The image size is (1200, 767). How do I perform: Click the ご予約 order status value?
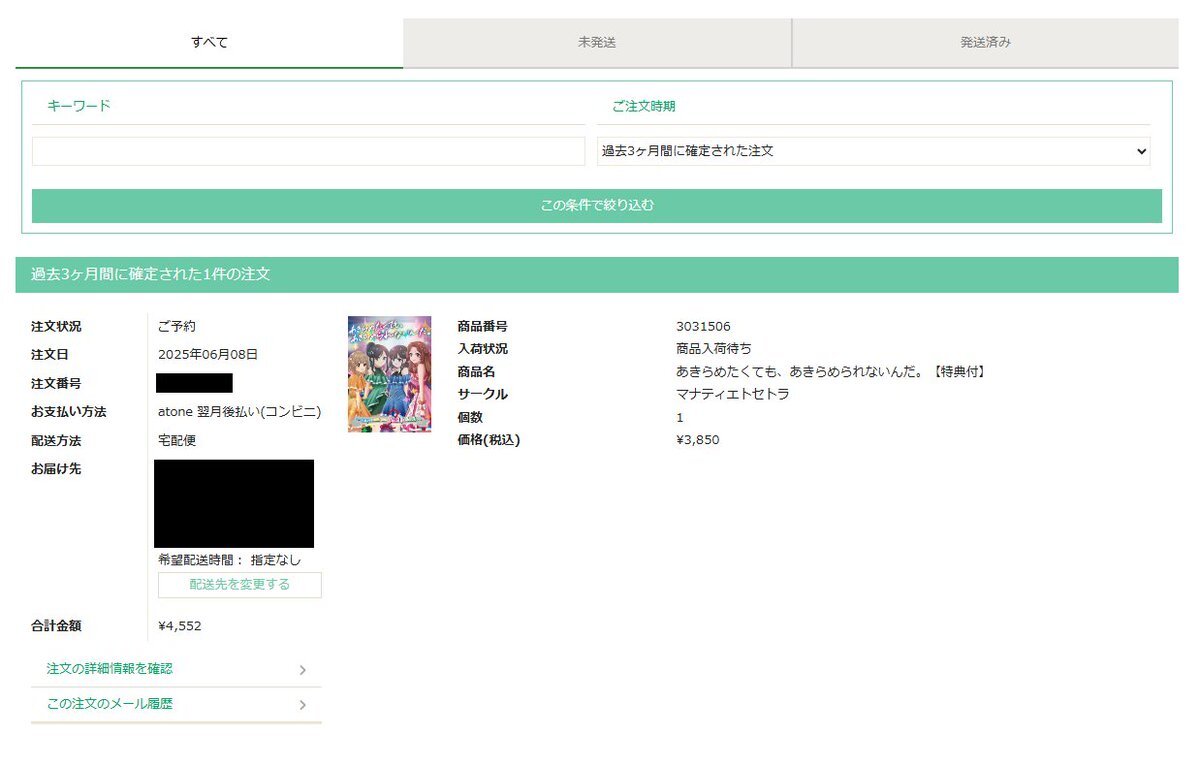click(x=177, y=327)
